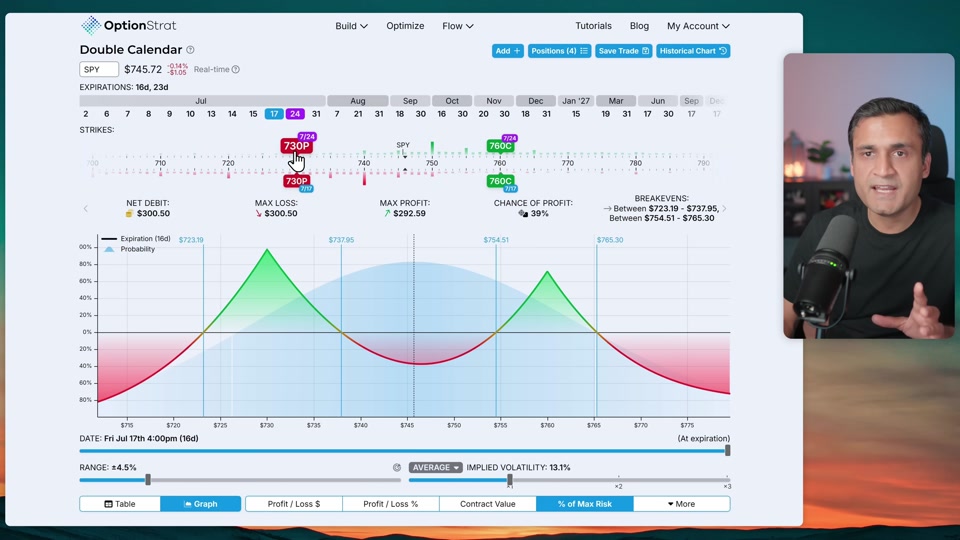Viewport: 960px width, 540px height.
Task: Click the Oct month header
Action: click(x=452, y=101)
